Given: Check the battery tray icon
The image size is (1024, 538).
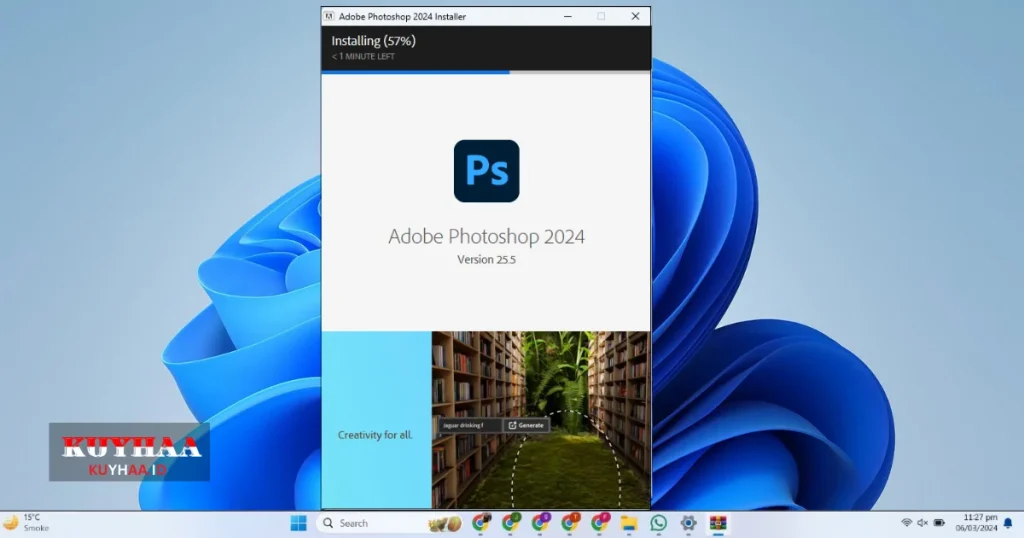Looking at the screenshot, I should (939, 523).
